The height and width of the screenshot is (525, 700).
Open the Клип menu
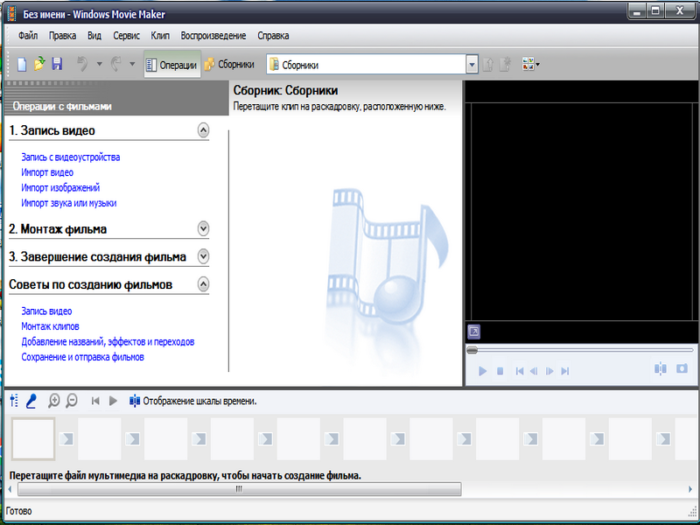tap(160, 36)
